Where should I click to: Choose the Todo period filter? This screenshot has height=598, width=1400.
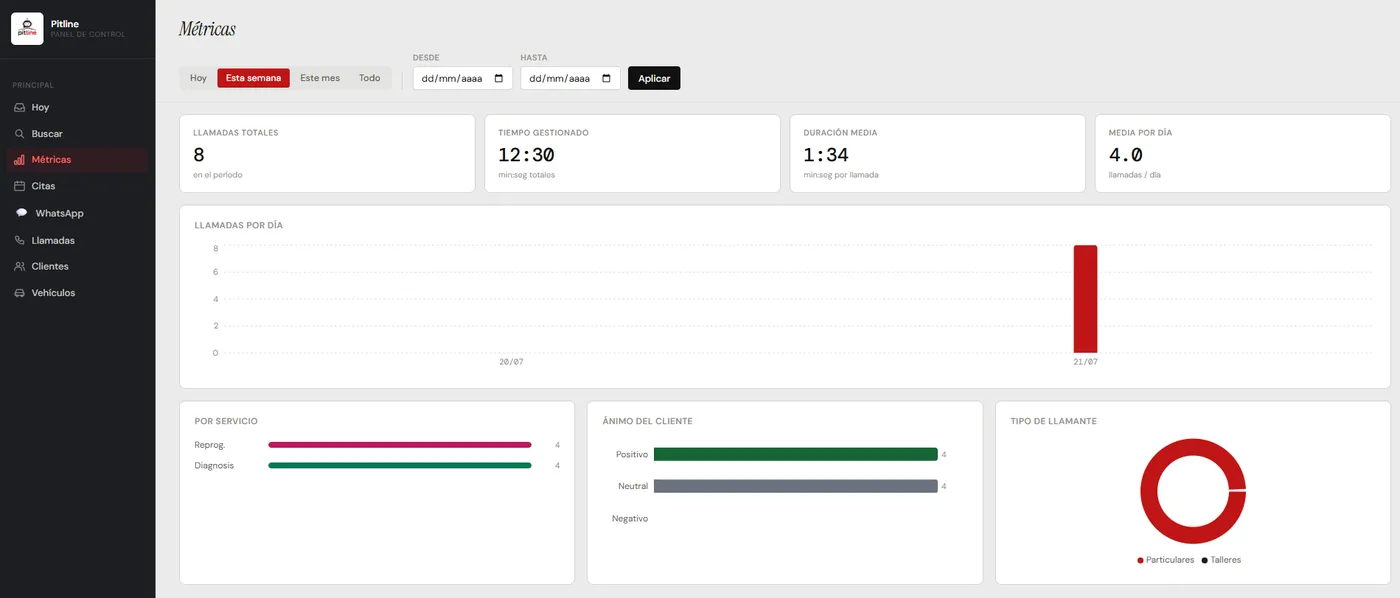click(370, 78)
